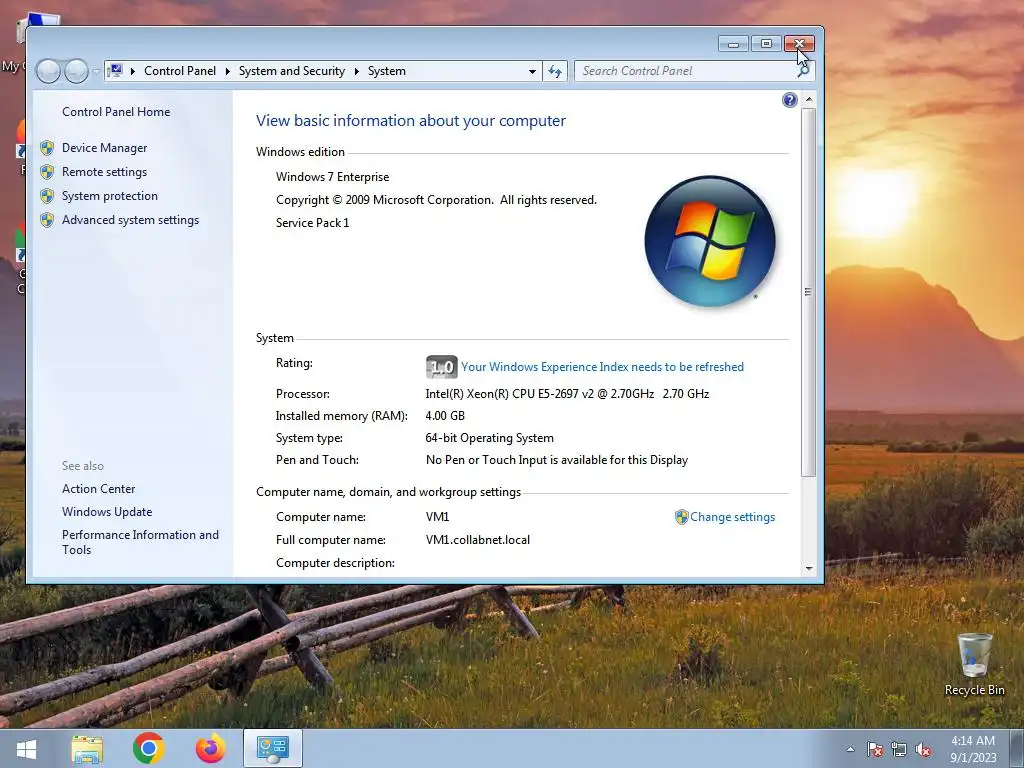Open Action Center flag tray icon
Screen dimensions: 1024x768
(x=874, y=749)
